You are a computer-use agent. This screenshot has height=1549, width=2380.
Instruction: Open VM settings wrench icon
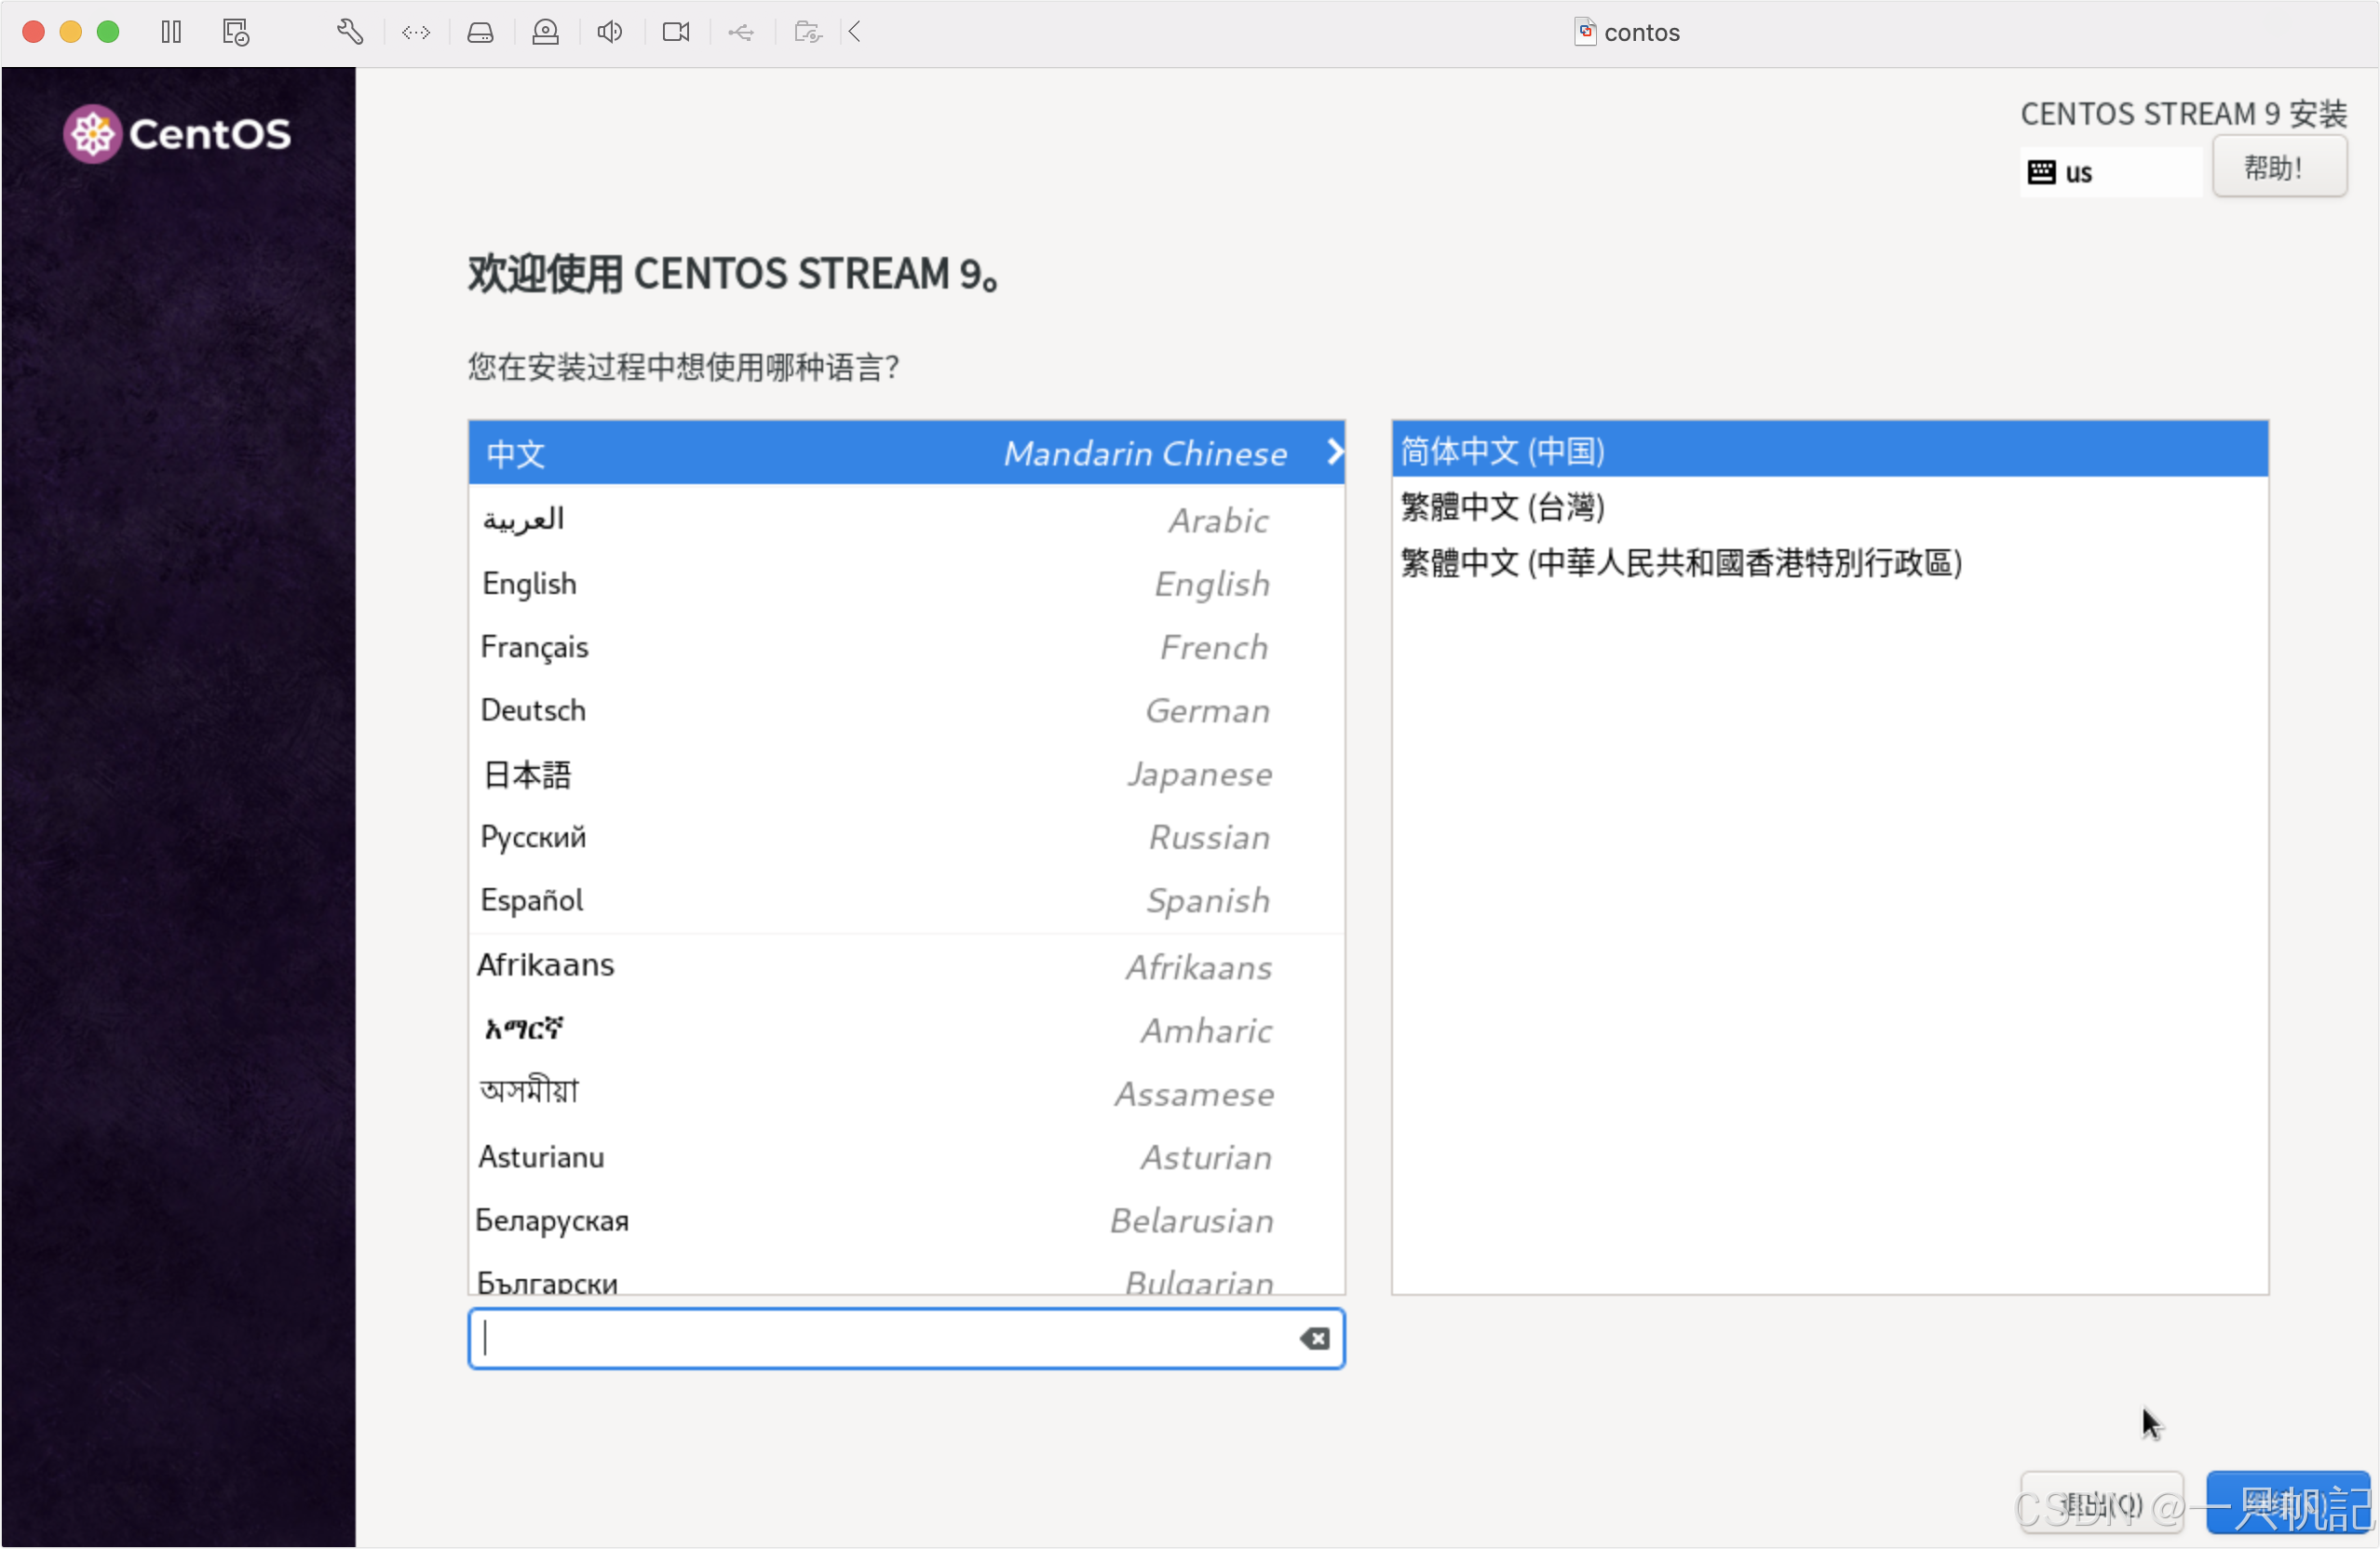click(x=349, y=32)
